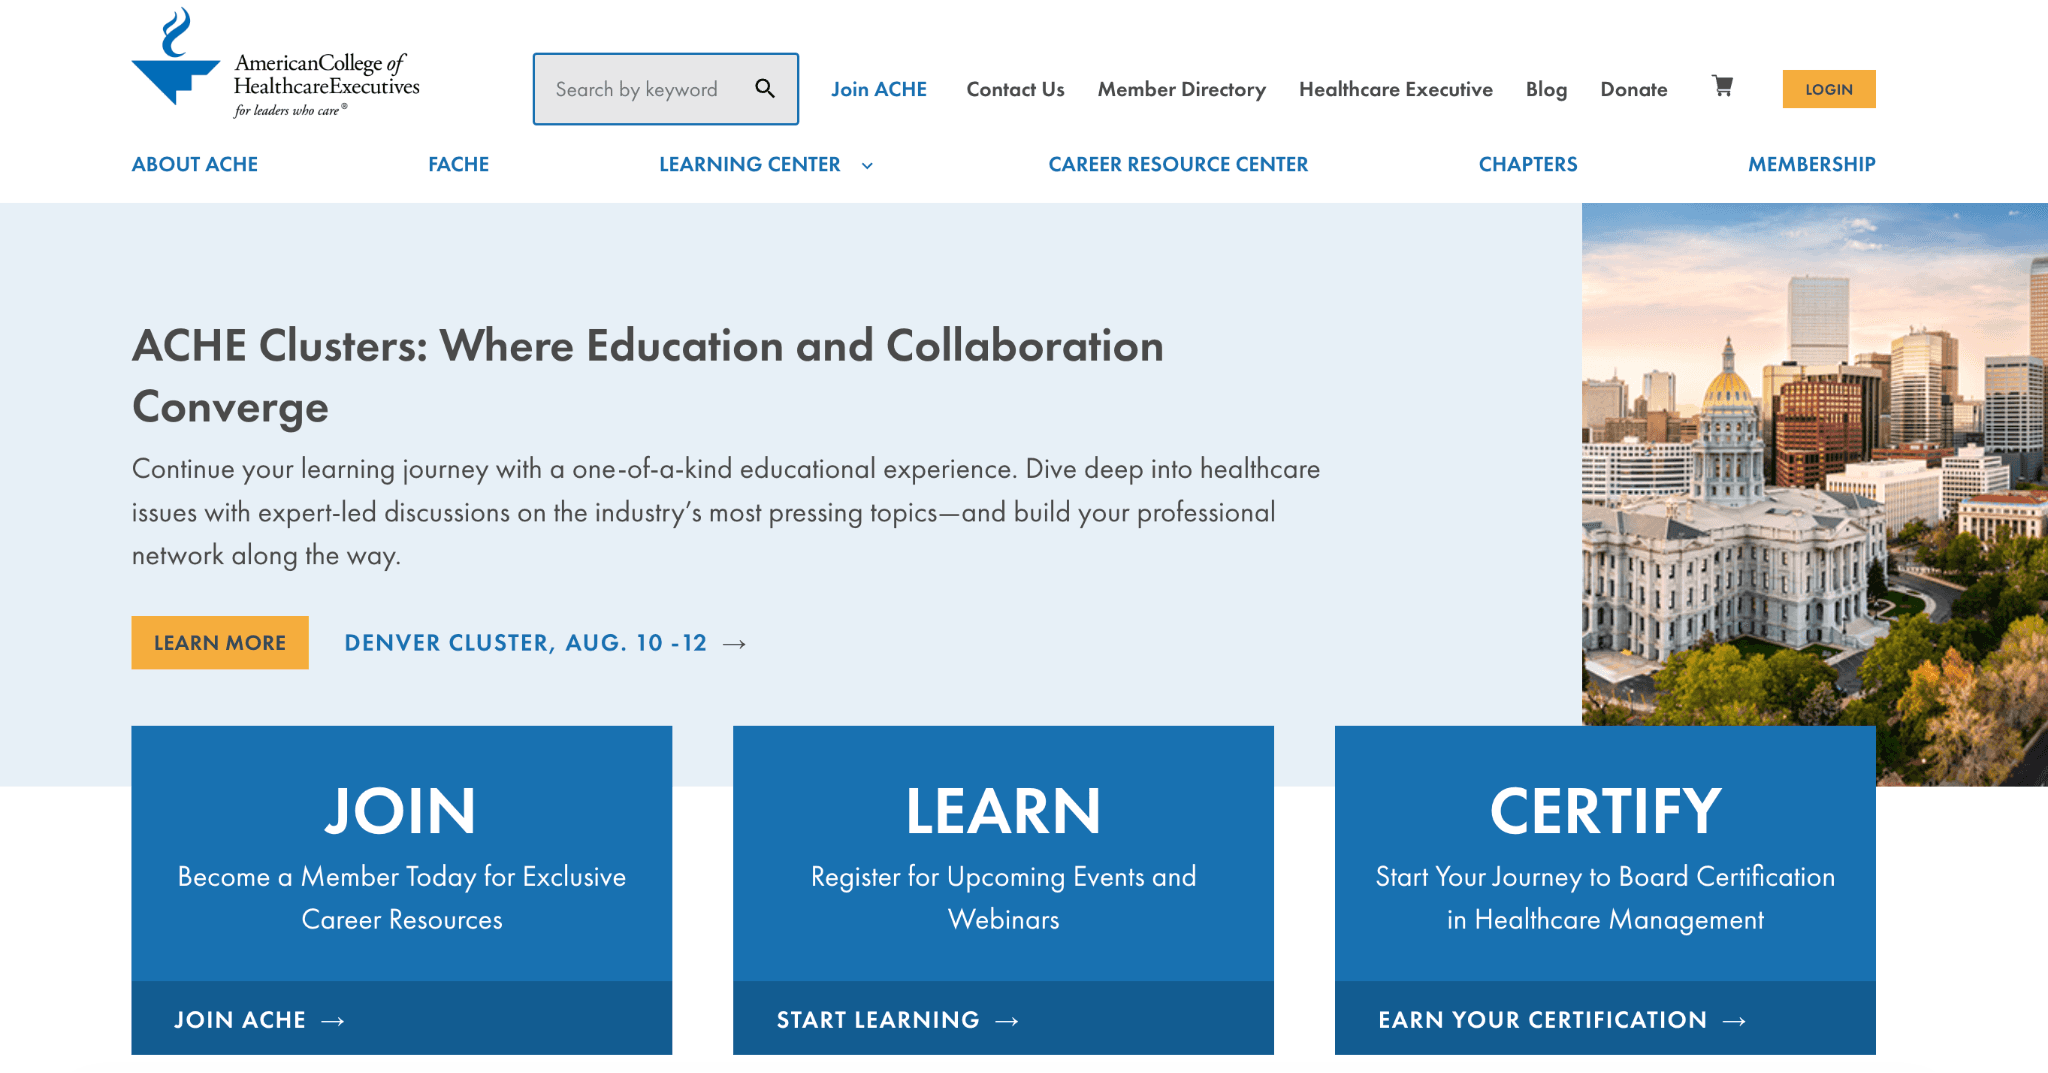Screen dimensions: 2048x1073
Task: Click the CERTIFY card heading
Action: [1605, 811]
